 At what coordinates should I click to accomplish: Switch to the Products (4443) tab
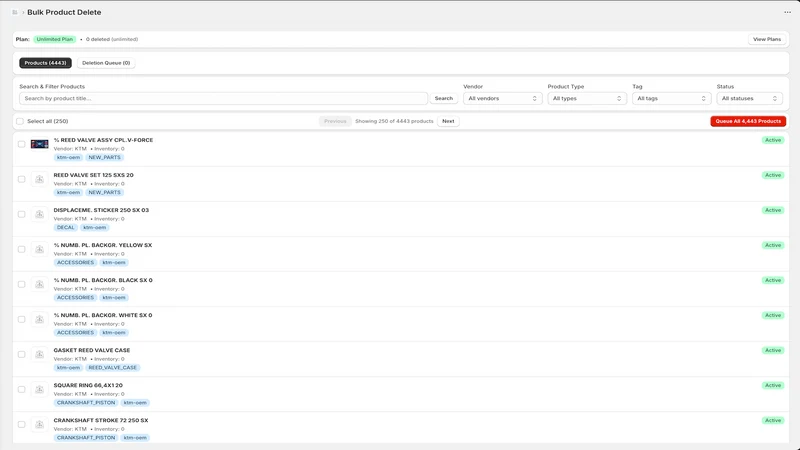45,63
